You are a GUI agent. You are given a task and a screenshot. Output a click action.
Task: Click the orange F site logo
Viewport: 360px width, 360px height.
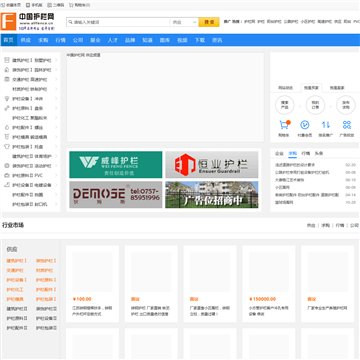pyautogui.click(x=8, y=21)
